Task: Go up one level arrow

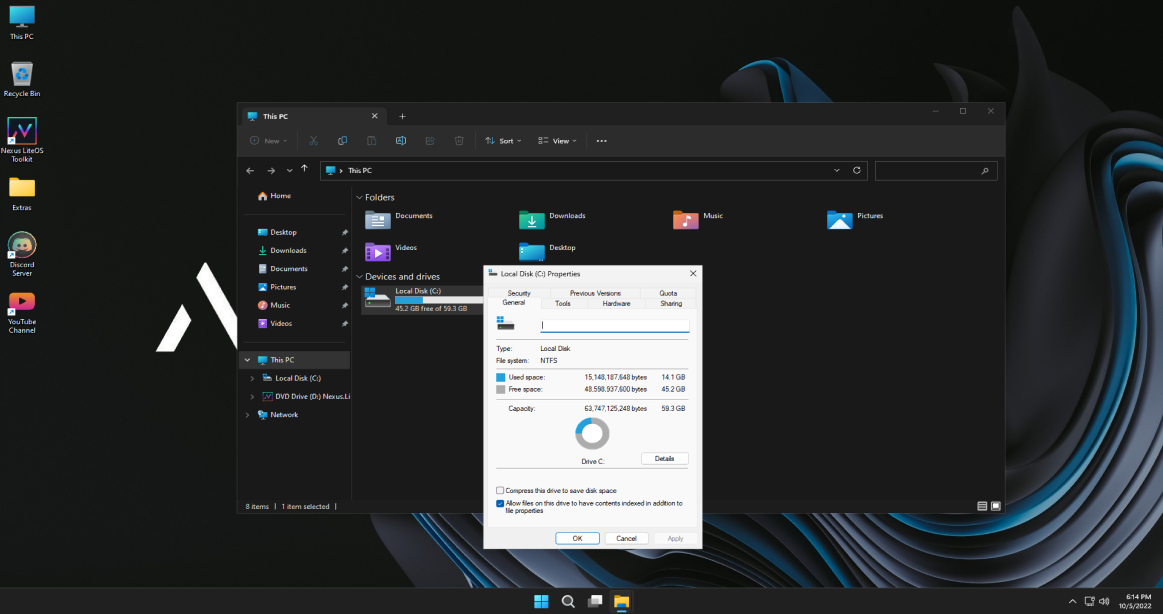Action: point(304,169)
